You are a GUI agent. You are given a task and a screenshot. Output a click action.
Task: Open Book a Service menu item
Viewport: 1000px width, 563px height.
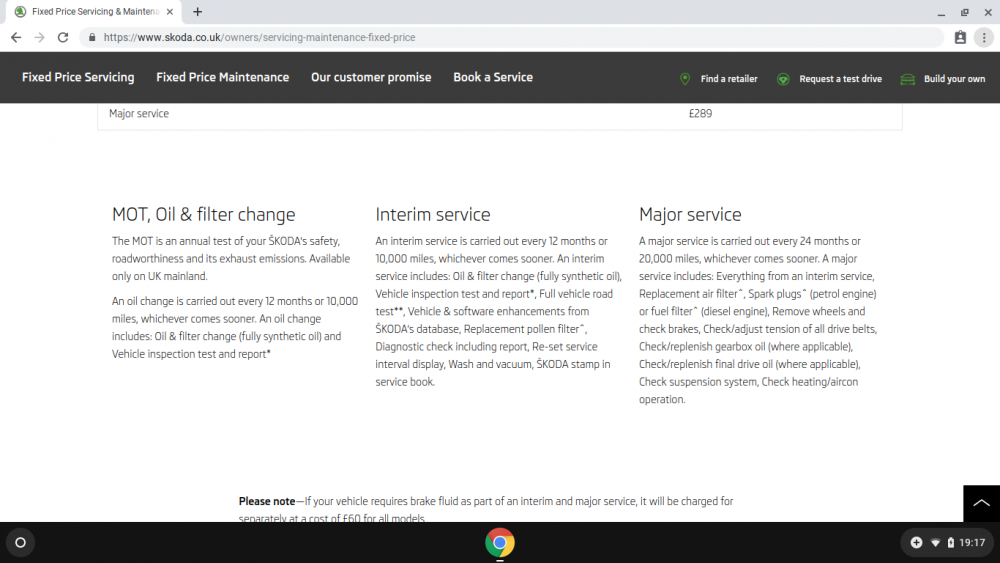tap(493, 77)
